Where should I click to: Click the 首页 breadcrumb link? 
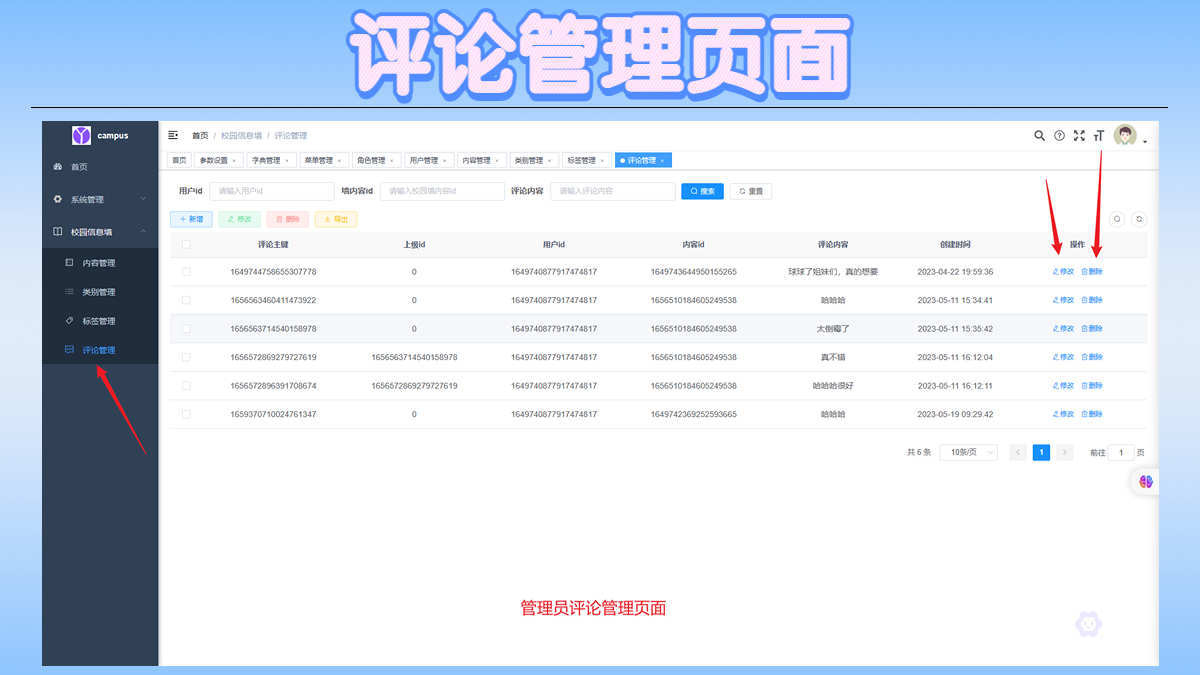click(200, 135)
